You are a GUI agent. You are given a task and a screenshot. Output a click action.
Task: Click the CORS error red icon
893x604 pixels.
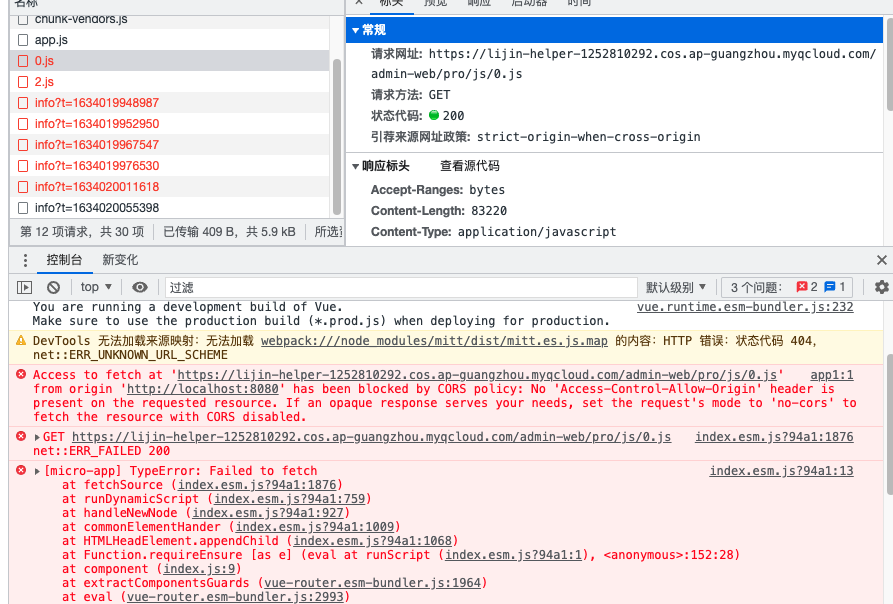tap(21, 374)
